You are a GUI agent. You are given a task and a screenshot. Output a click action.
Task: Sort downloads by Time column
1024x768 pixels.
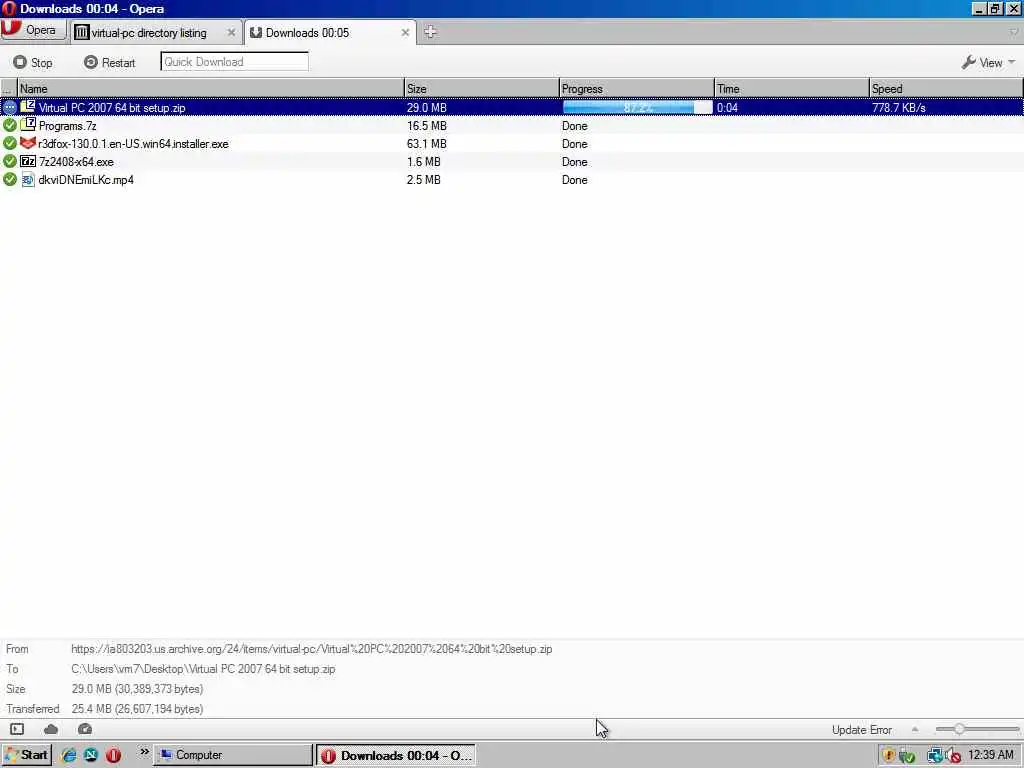[x=792, y=88]
